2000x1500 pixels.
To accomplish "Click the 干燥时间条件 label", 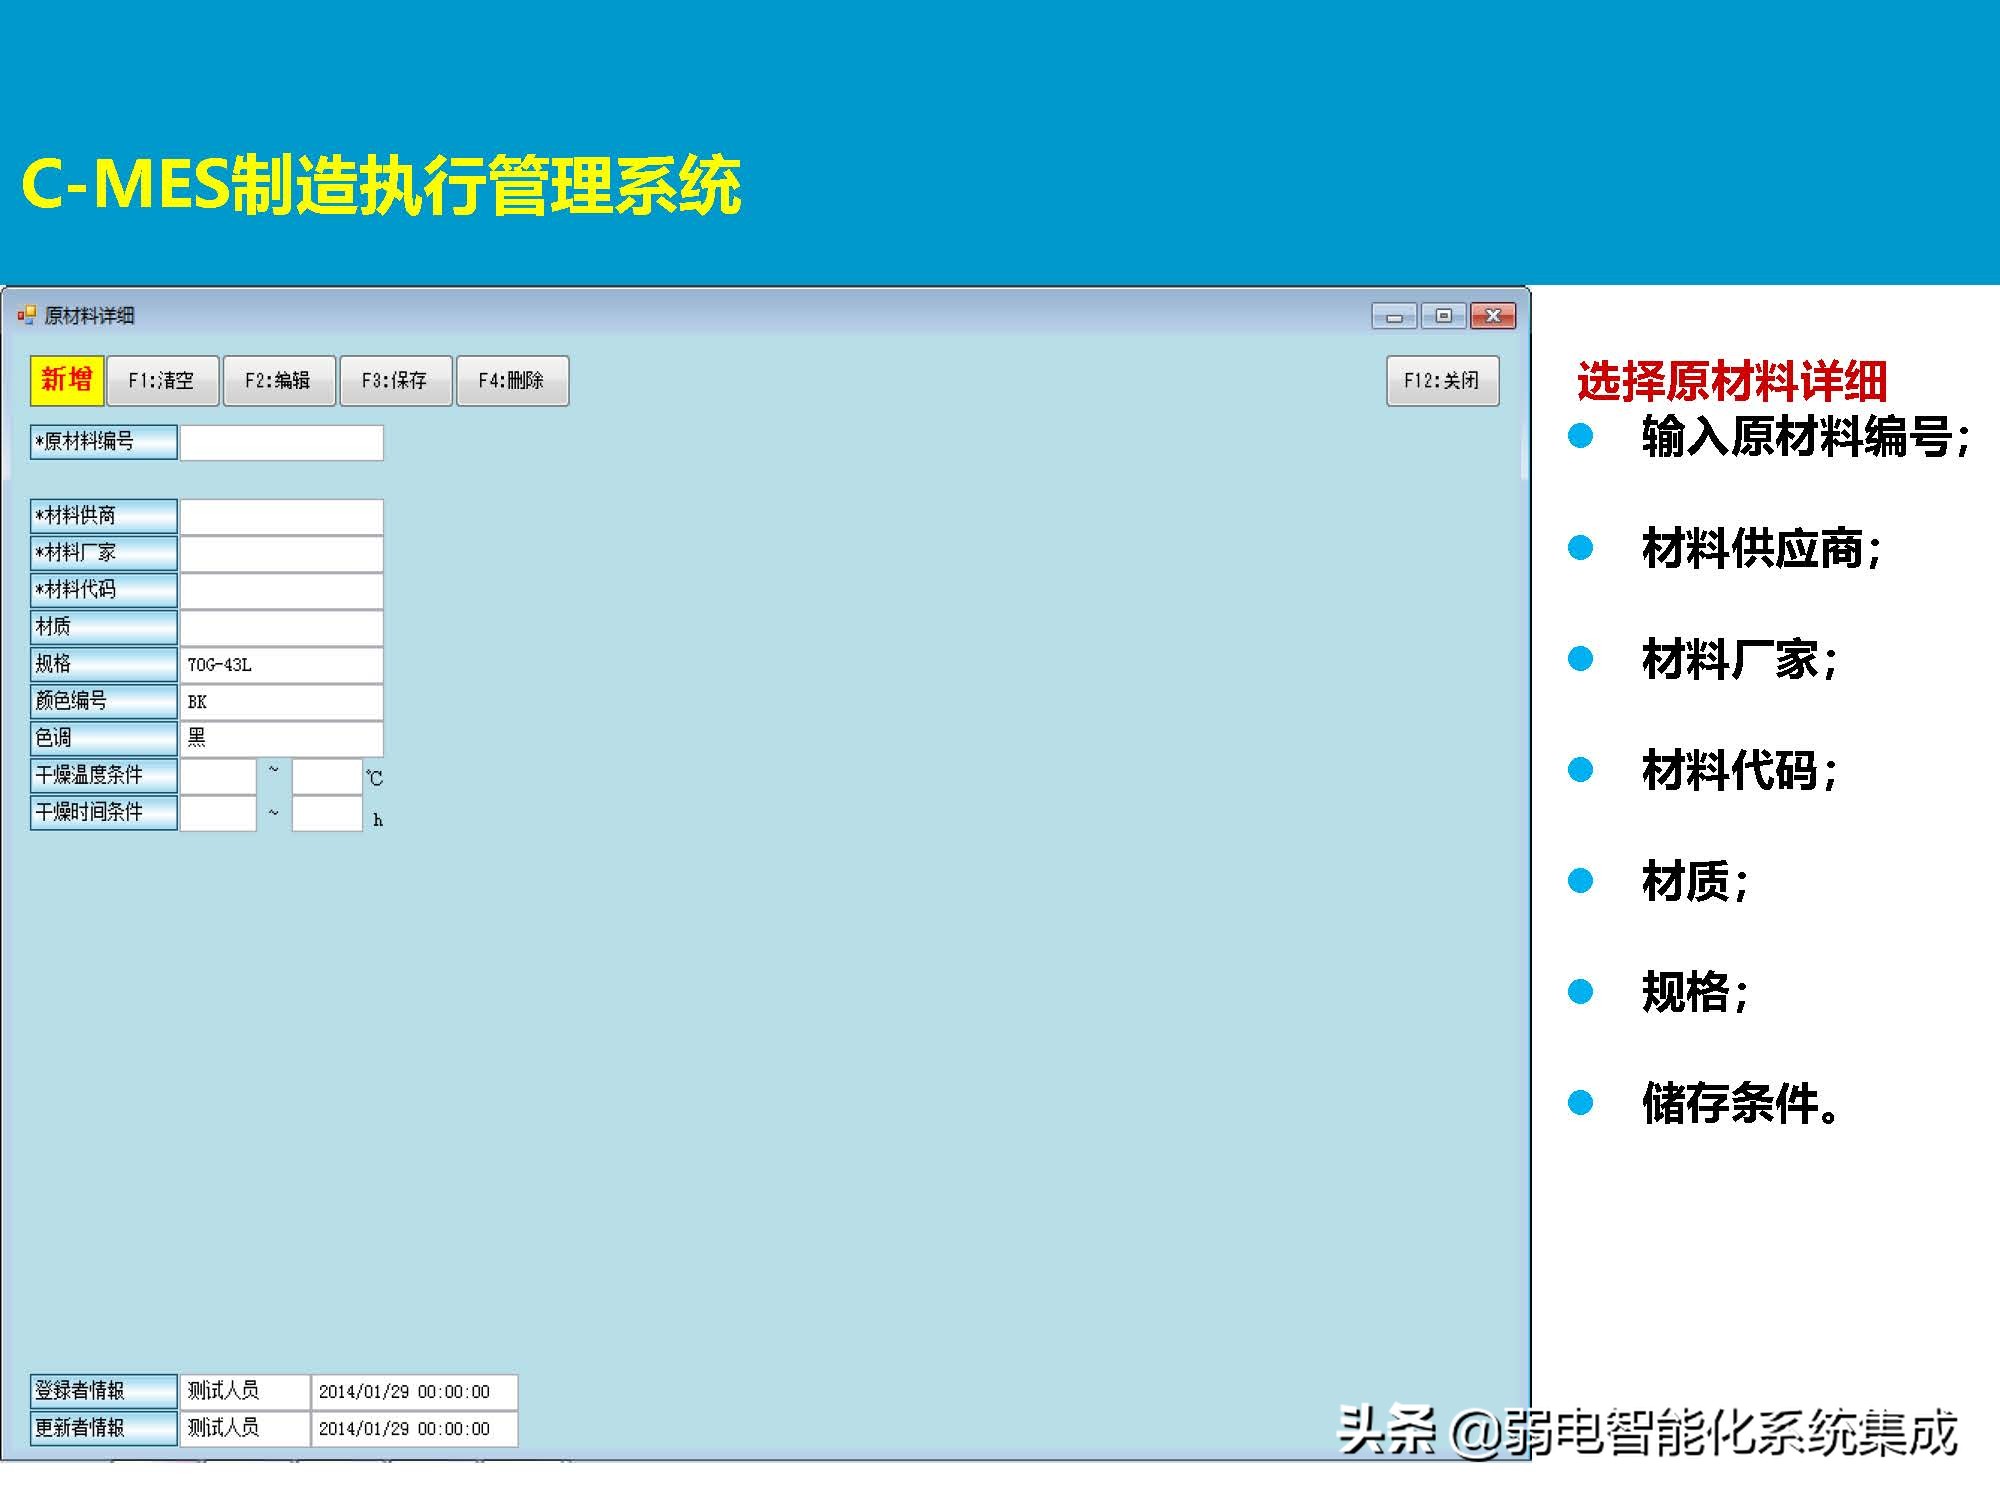I will [104, 812].
